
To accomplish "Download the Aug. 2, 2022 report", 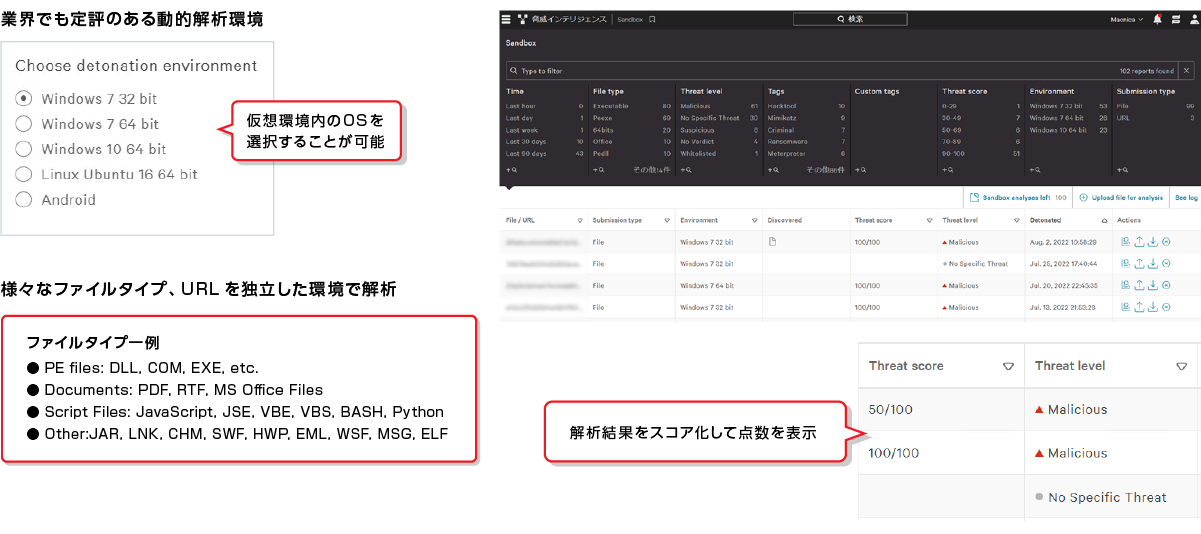I will pyautogui.click(x=1153, y=242).
